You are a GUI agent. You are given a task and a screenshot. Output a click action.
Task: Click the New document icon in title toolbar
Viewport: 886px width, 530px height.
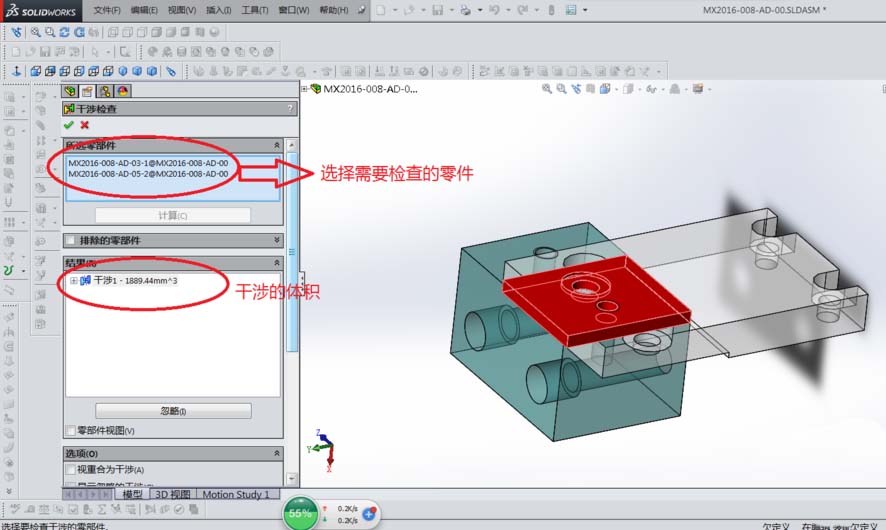pyautogui.click(x=381, y=10)
